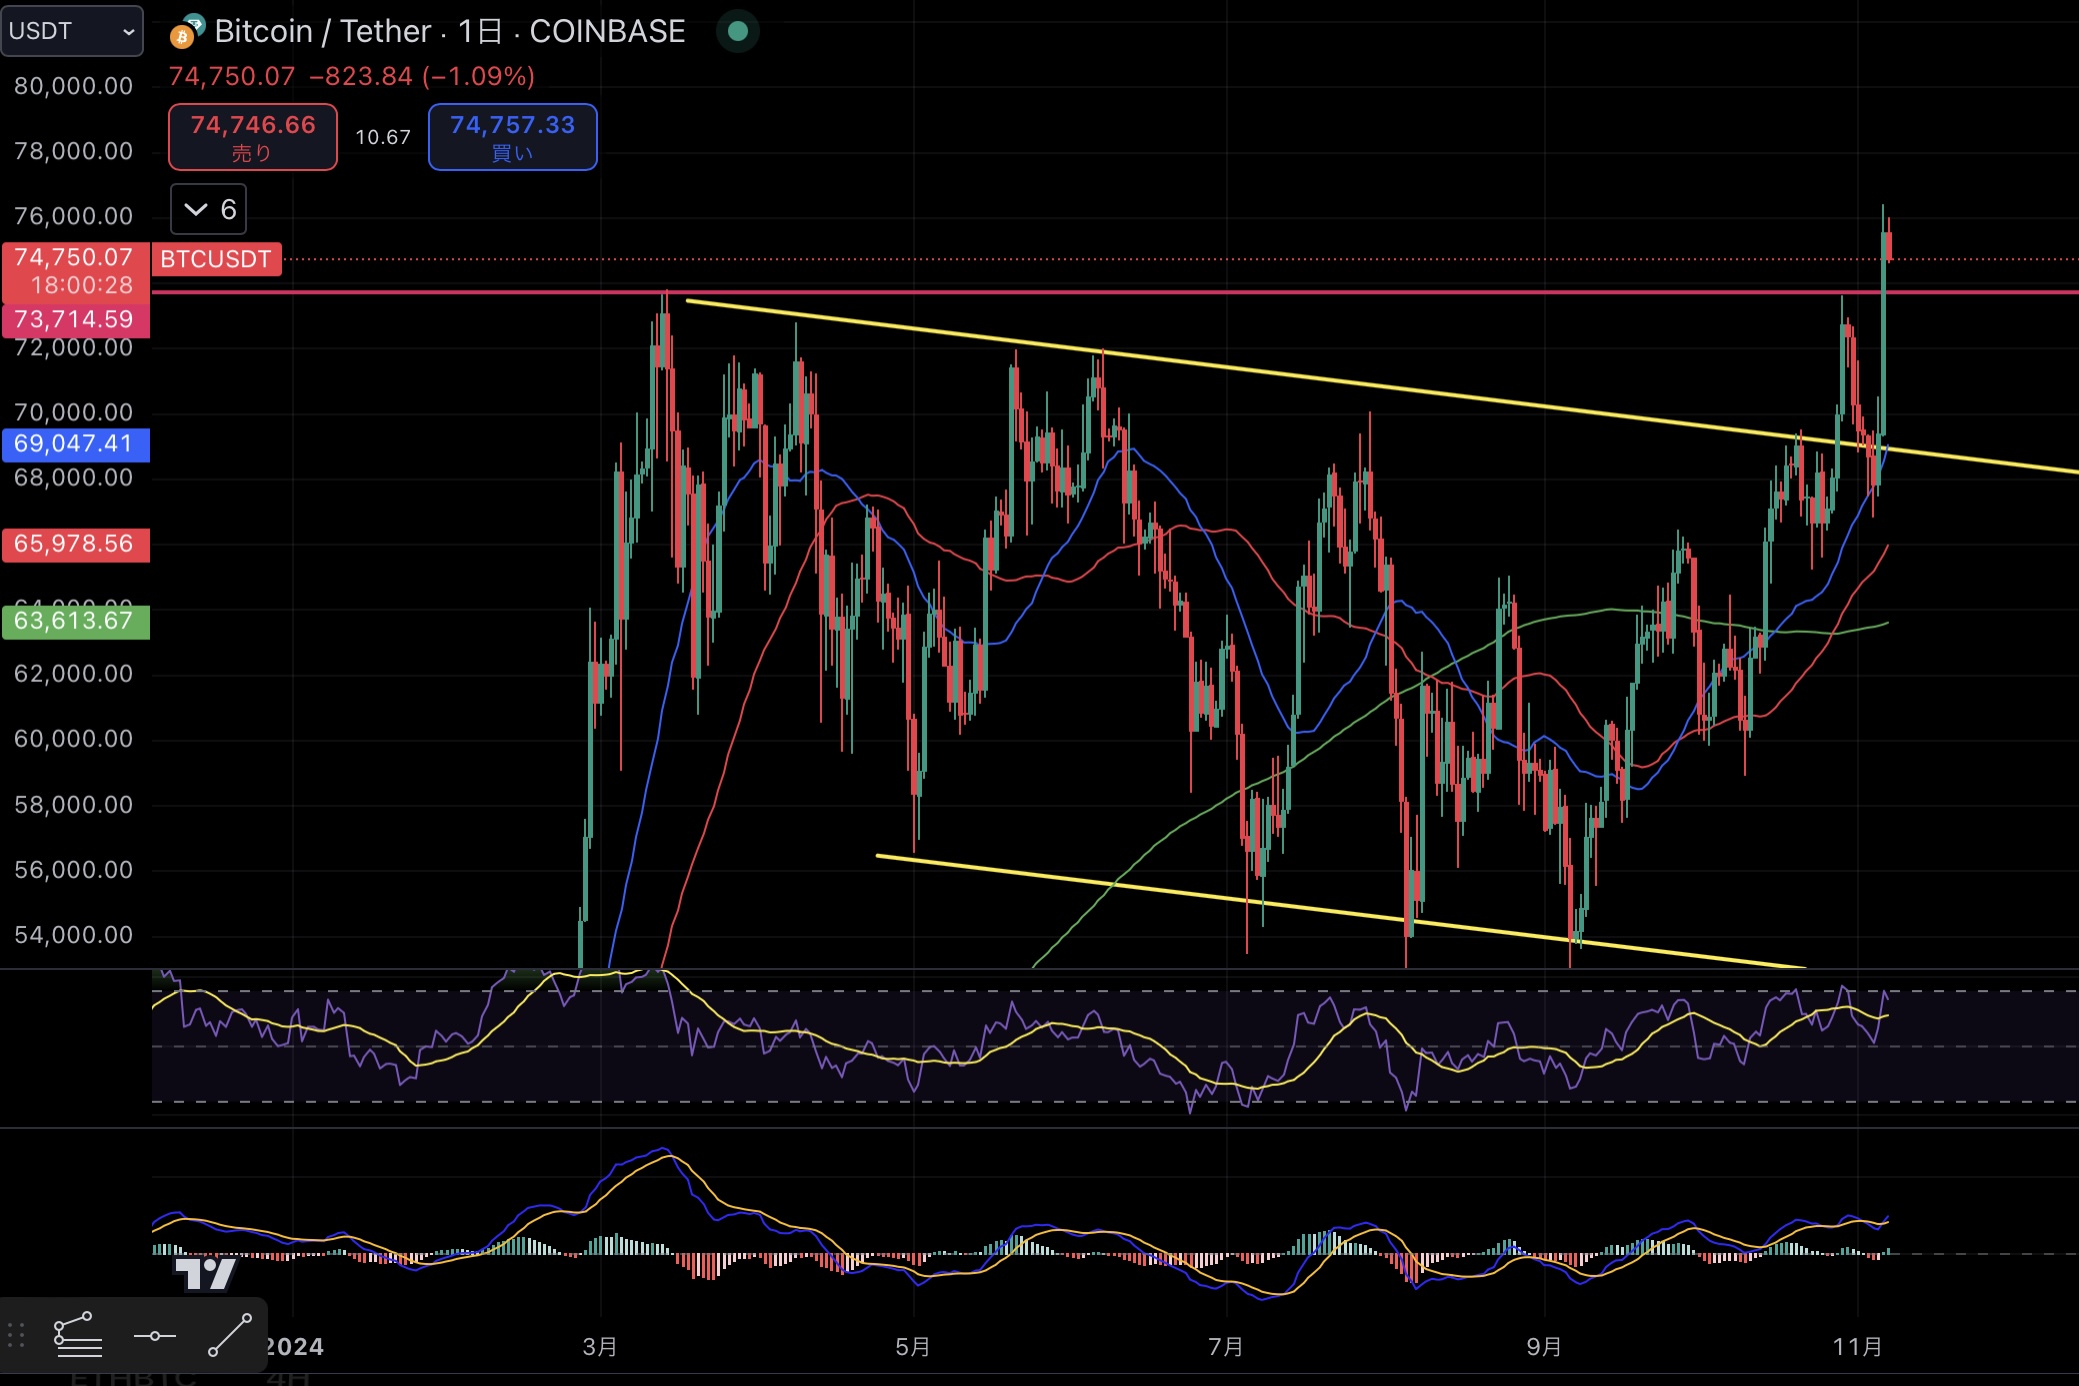Image resolution: width=2079 pixels, height=1386 pixels.
Task: Click the 9月 time axis label
Action: [1544, 1347]
